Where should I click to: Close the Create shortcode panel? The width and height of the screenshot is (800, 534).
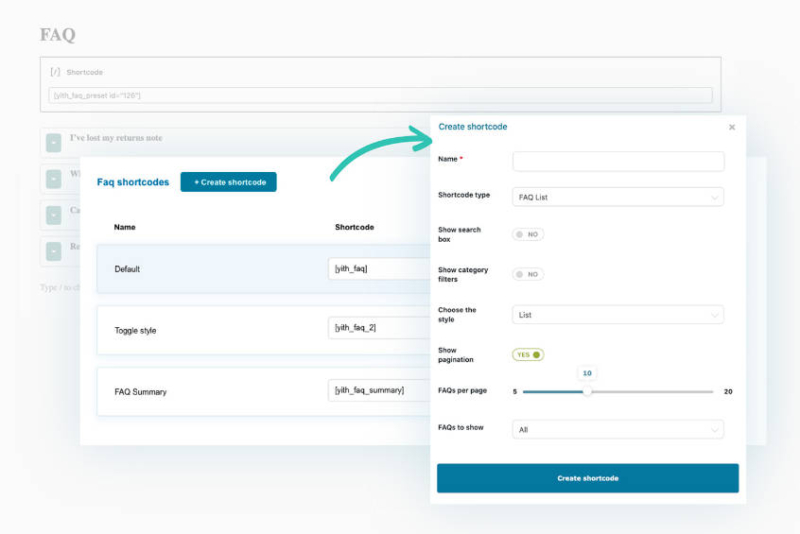click(x=732, y=127)
